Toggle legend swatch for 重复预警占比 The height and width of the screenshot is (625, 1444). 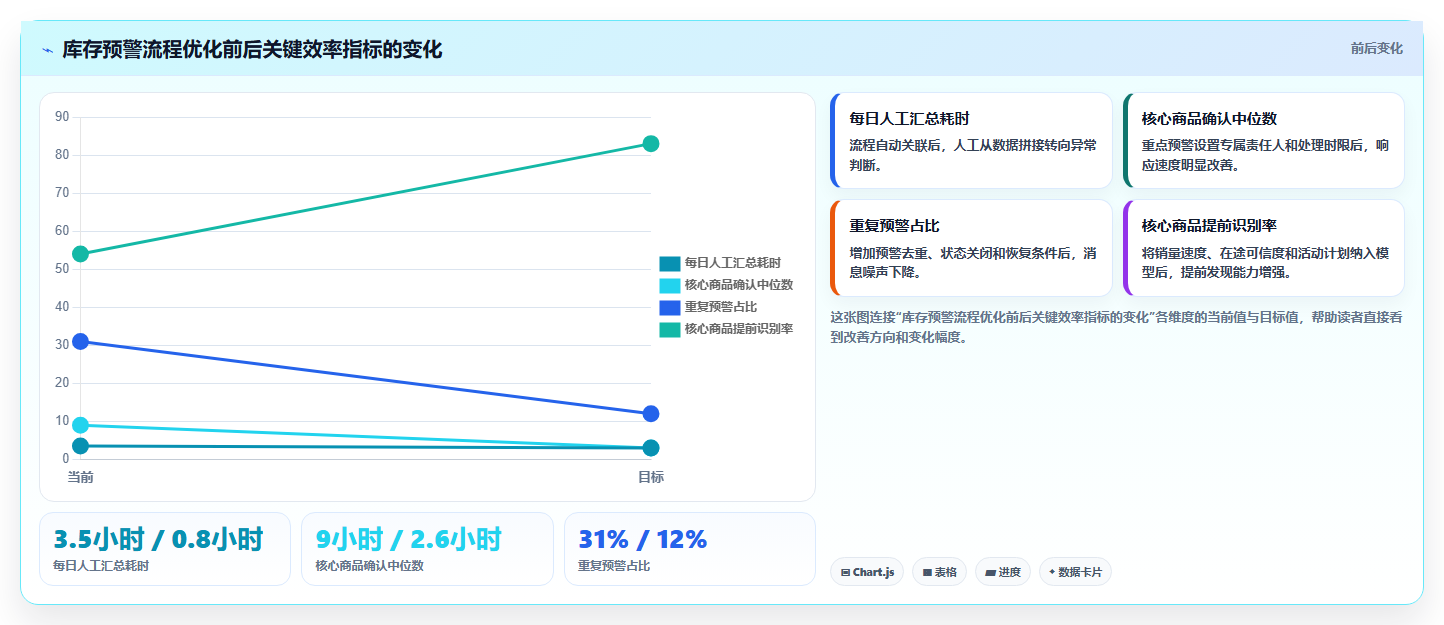point(669,308)
